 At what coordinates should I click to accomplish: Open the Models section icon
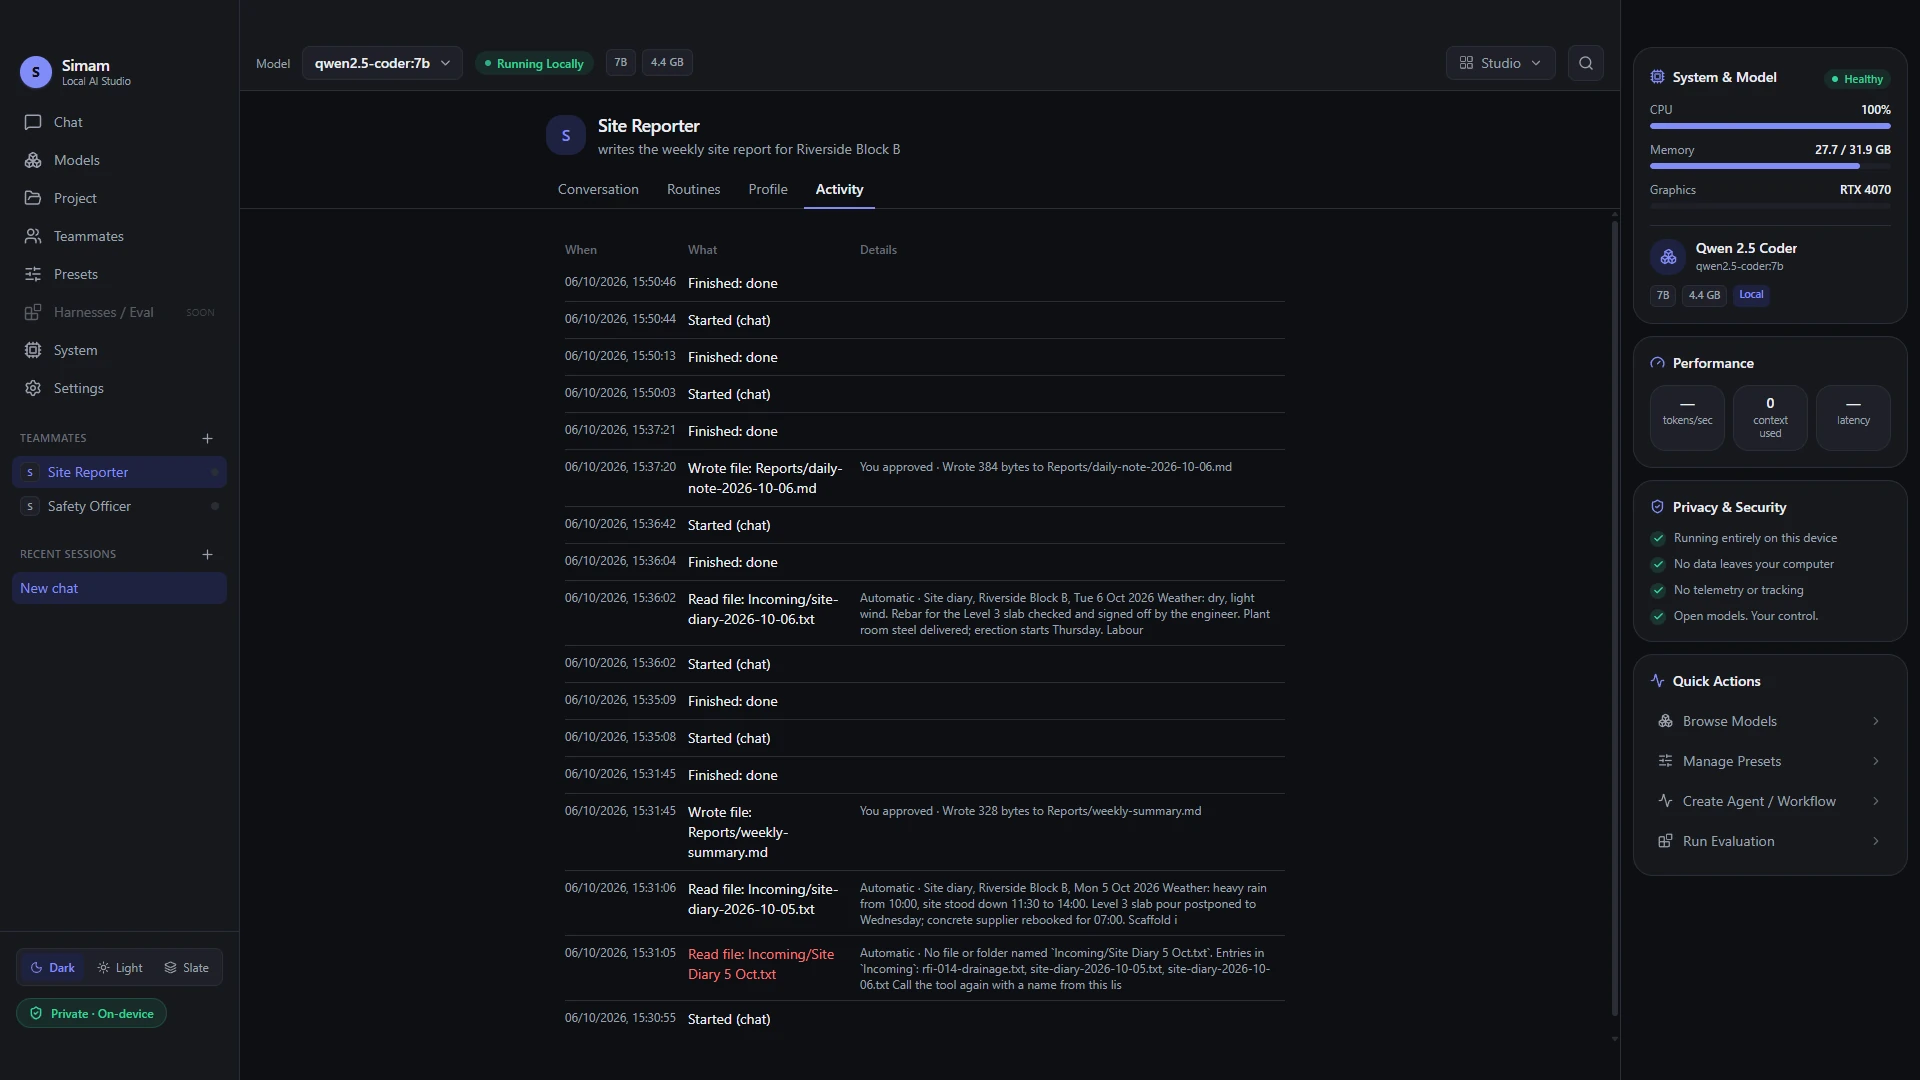click(x=33, y=160)
